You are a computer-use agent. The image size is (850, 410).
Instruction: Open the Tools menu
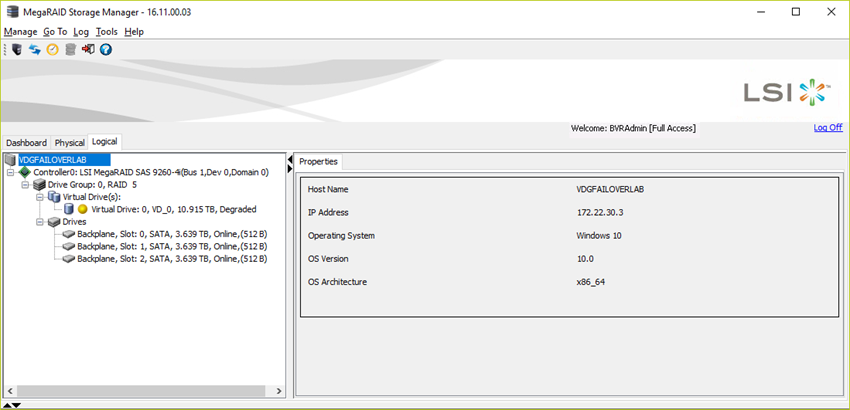coord(106,32)
